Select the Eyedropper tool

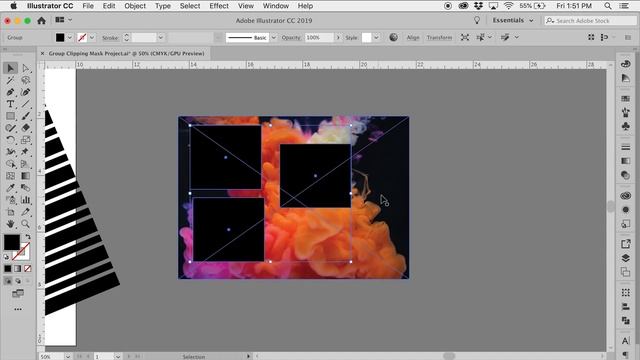tap(11, 188)
